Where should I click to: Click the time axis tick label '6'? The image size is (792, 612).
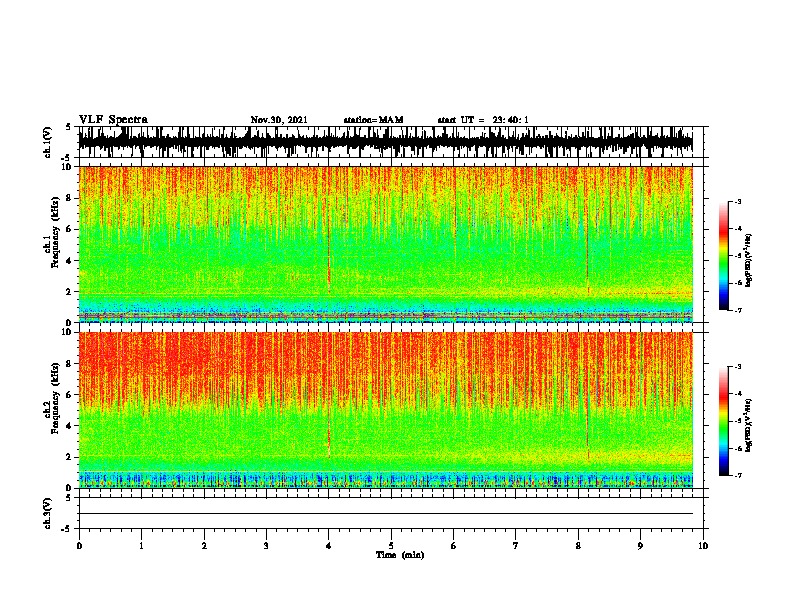(453, 546)
